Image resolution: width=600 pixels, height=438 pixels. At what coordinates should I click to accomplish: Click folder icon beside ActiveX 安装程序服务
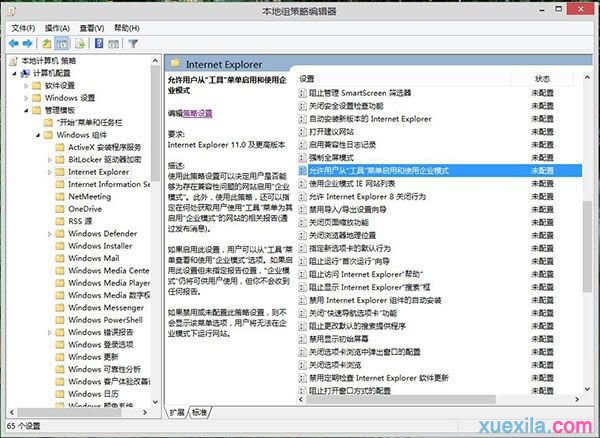pos(60,147)
